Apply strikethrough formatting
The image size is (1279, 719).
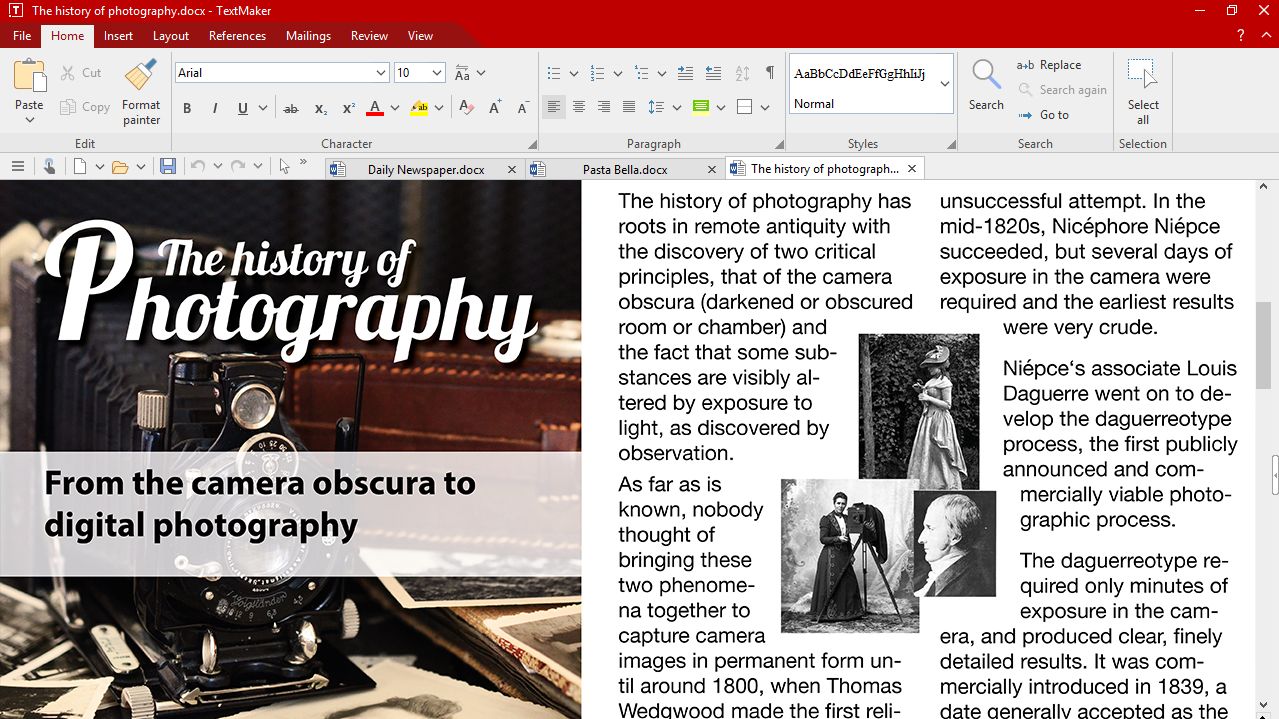point(291,108)
